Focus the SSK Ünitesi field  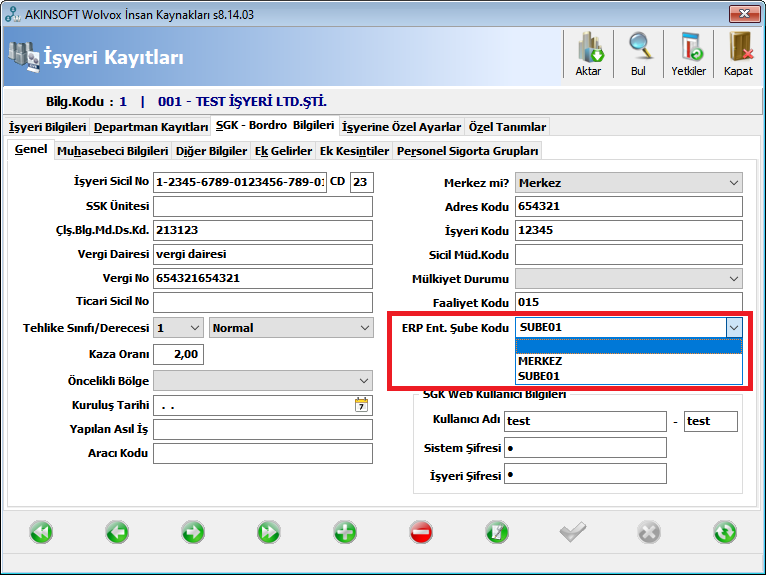[x=263, y=206]
